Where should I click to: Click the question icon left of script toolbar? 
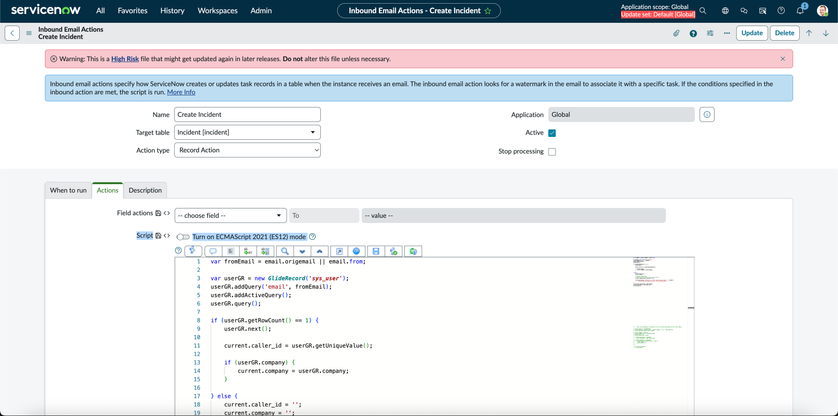point(179,250)
